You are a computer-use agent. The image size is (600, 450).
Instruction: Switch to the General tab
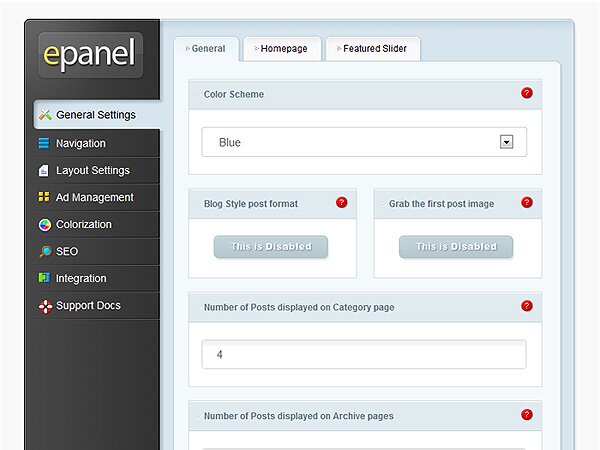206,49
